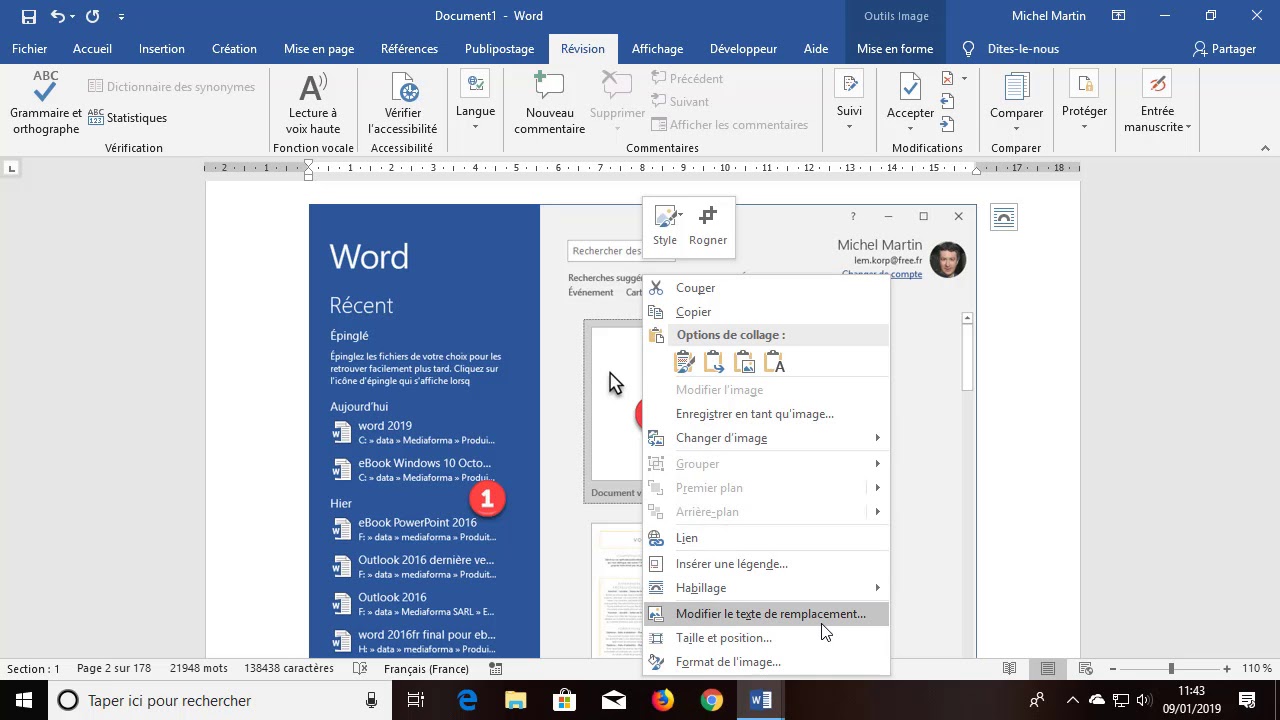
Task: Save the document from the quick access toolbar
Action: pos(29,16)
